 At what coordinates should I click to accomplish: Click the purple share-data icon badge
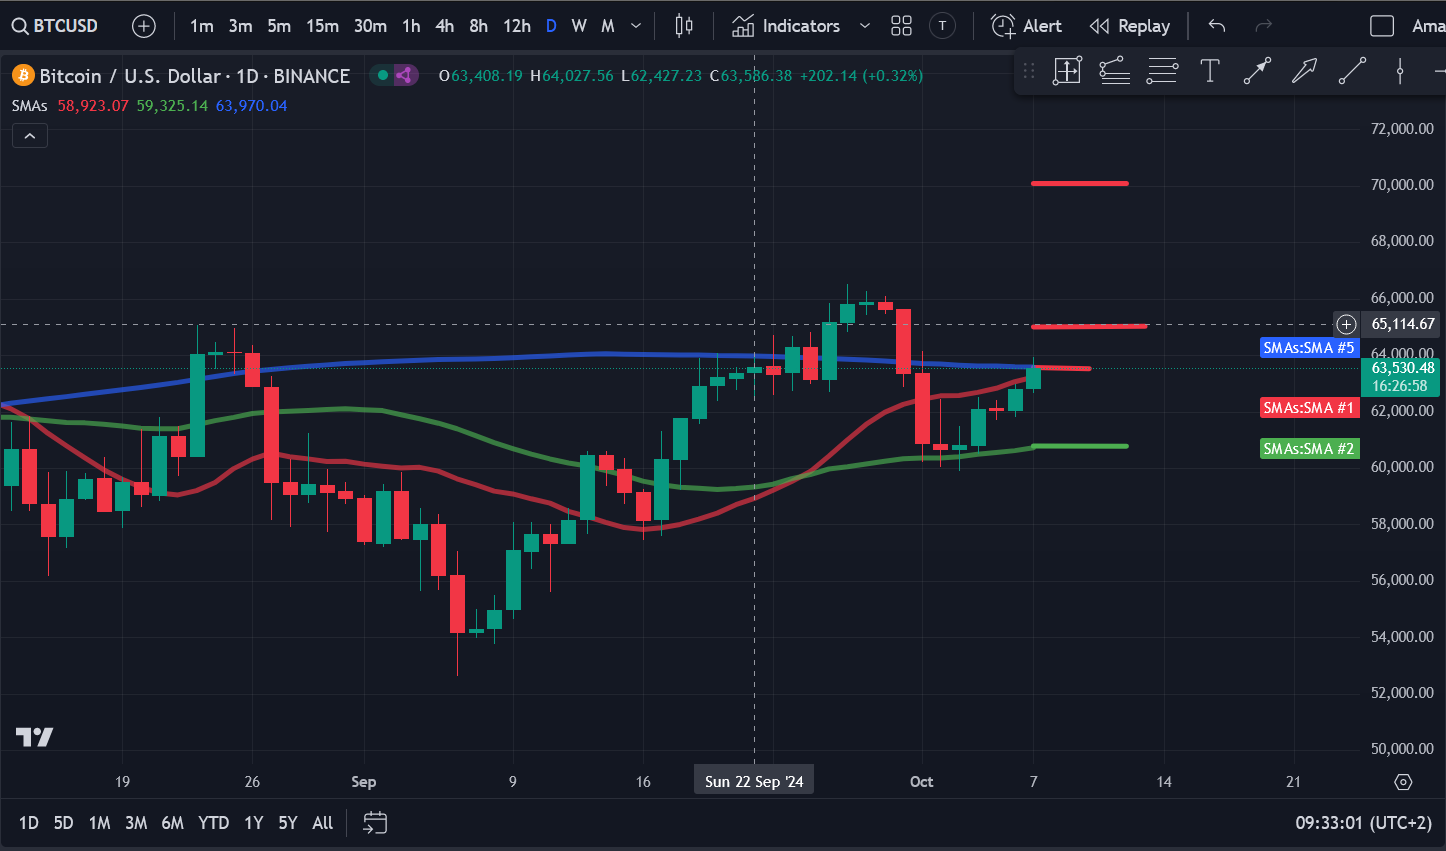tap(404, 75)
